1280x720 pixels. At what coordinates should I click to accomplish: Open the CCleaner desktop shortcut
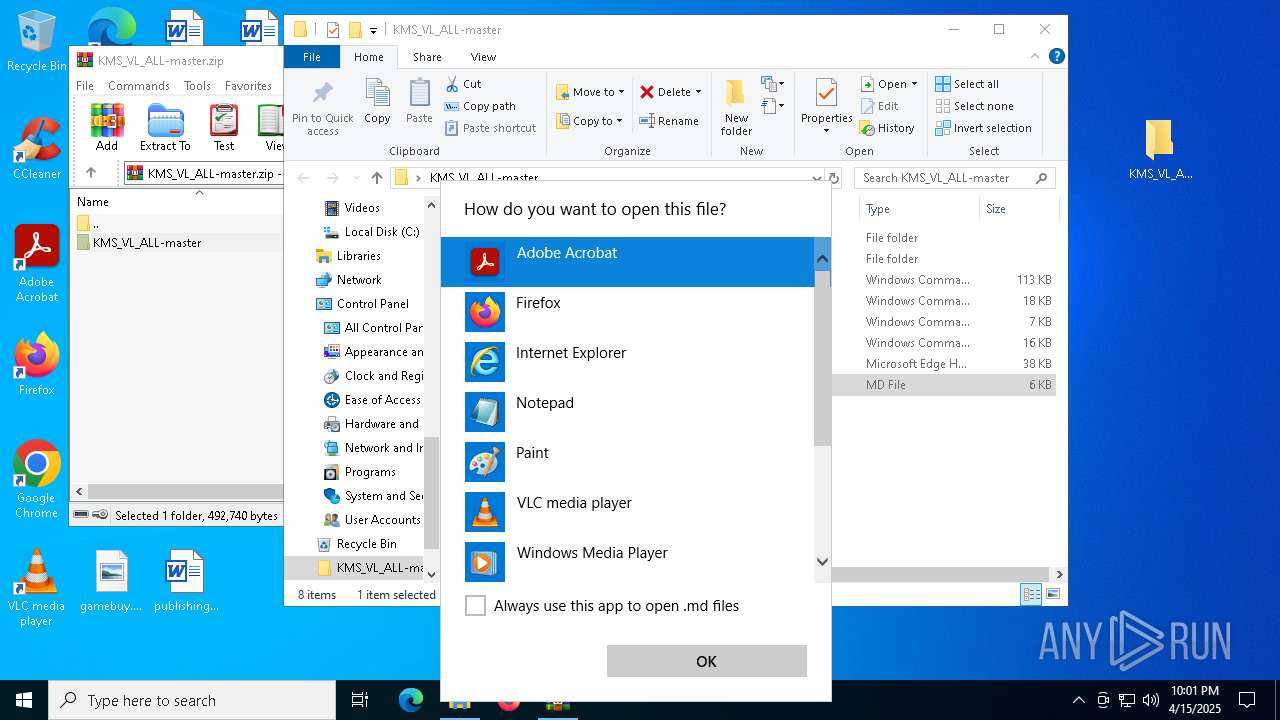coord(37,147)
